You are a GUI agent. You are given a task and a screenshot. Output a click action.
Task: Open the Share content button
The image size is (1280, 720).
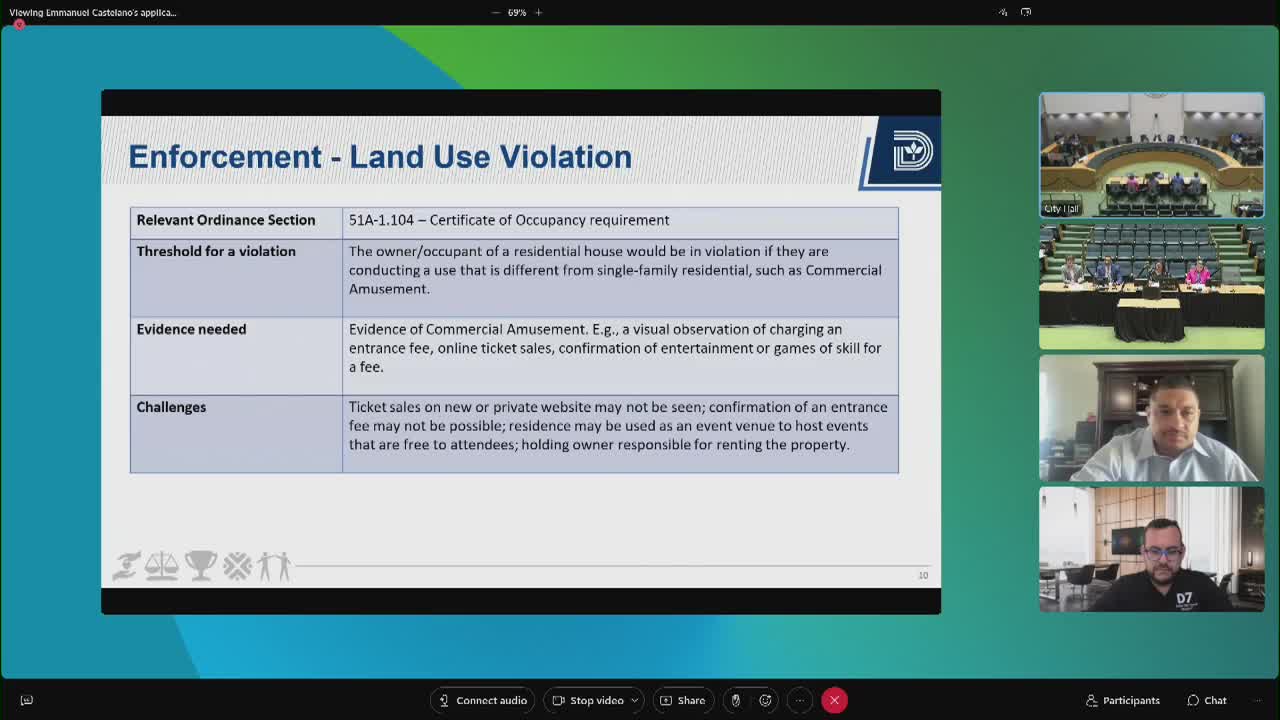click(x=683, y=700)
